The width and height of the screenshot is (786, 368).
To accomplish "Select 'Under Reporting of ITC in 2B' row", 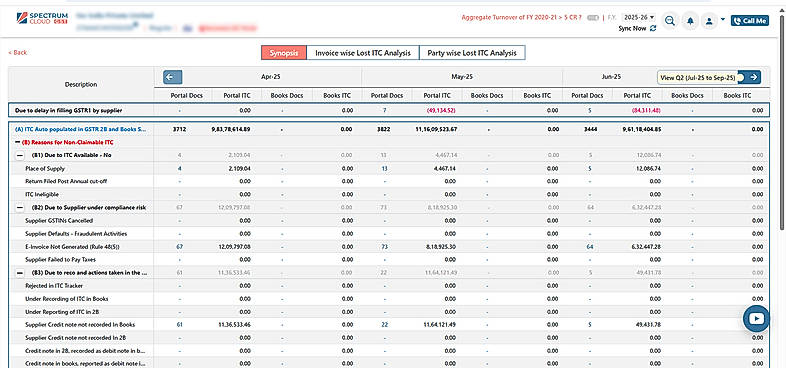I will [389, 312].
